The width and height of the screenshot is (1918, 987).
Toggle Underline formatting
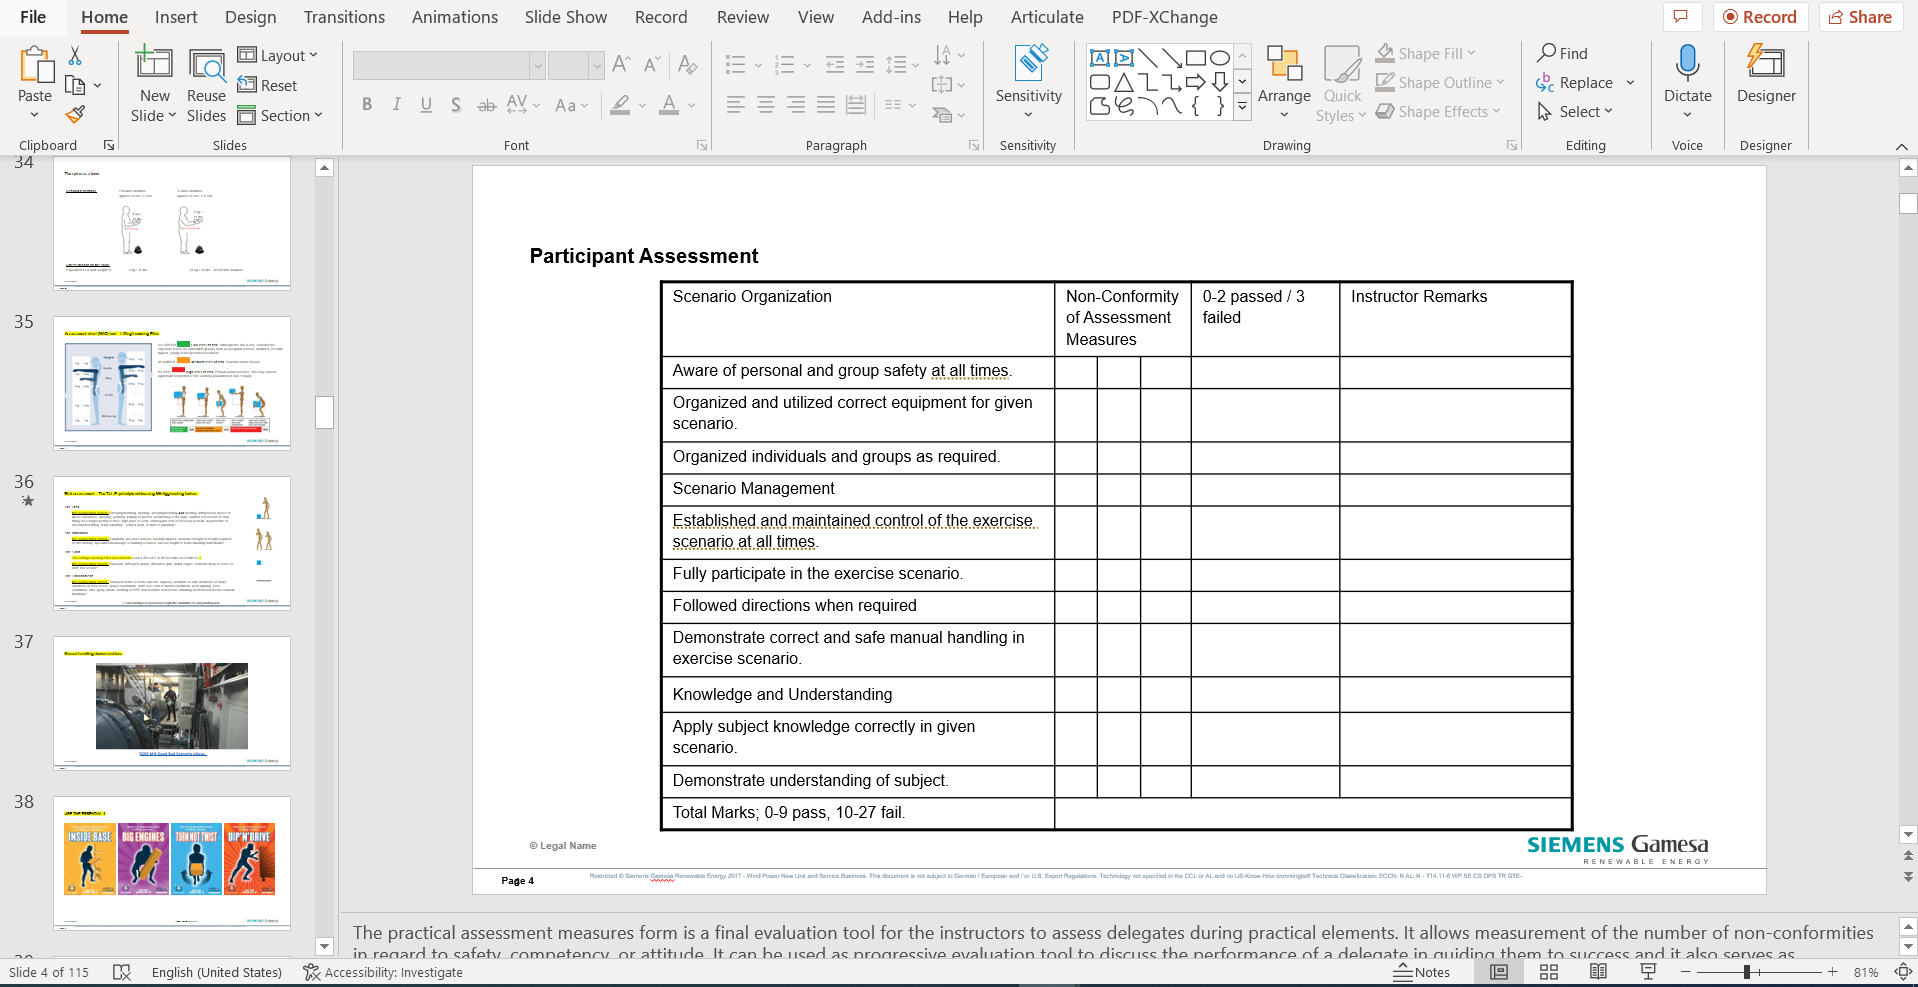tap(426, 105)
